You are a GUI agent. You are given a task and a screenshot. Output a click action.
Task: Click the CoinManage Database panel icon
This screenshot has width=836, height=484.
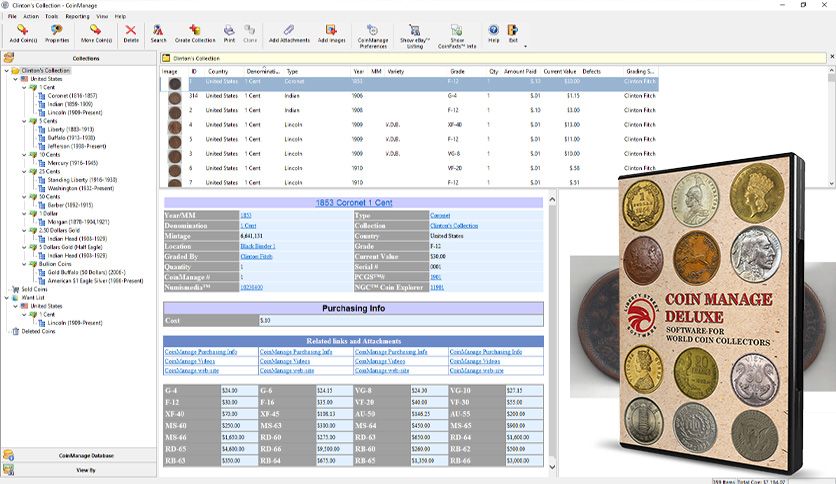point(9,455)
